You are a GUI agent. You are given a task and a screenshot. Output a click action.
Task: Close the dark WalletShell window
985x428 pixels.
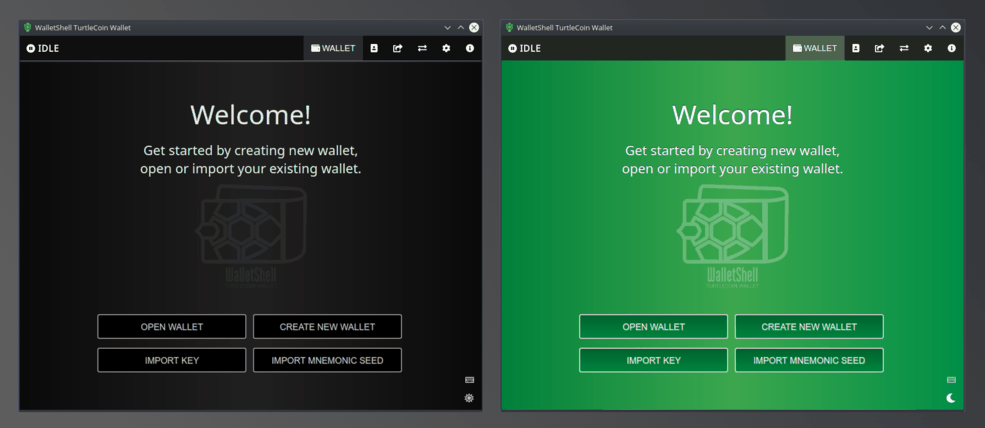tap(474, 28)
